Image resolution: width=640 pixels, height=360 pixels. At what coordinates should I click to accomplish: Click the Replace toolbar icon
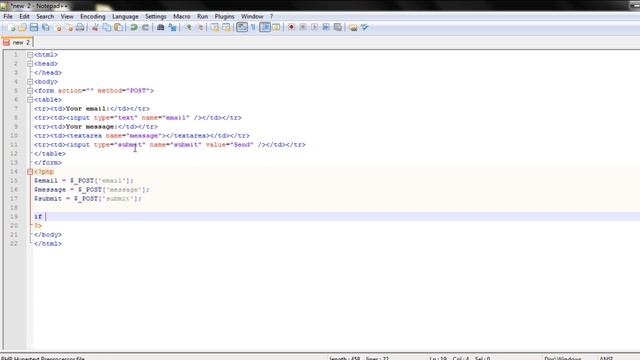coord(172,27)
